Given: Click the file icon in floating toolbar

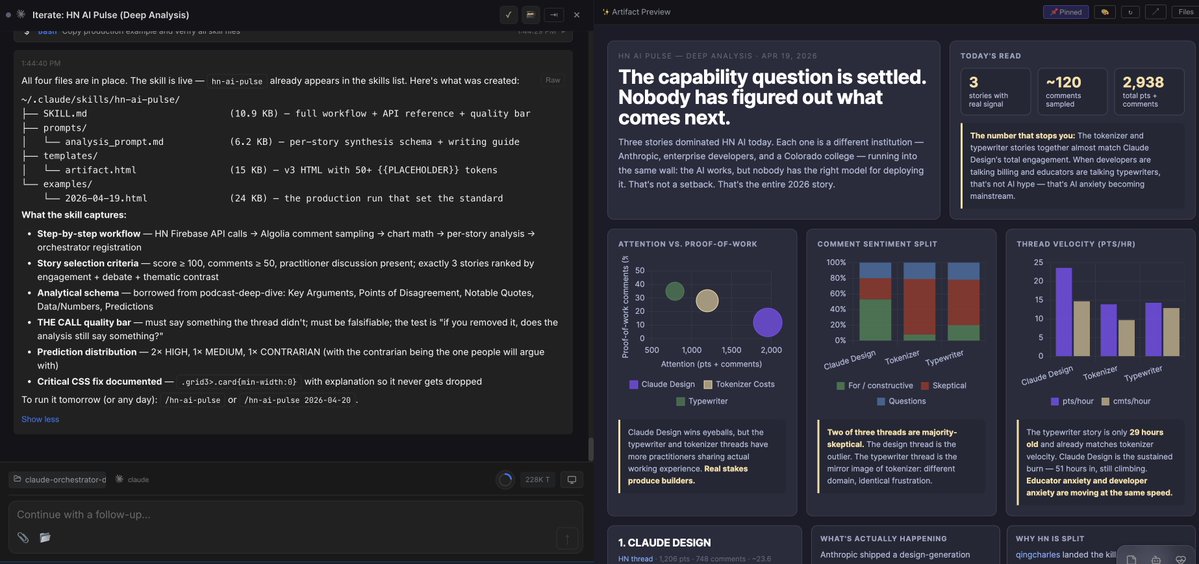Looking at the screenshot, I should (x=1132, y=559).
